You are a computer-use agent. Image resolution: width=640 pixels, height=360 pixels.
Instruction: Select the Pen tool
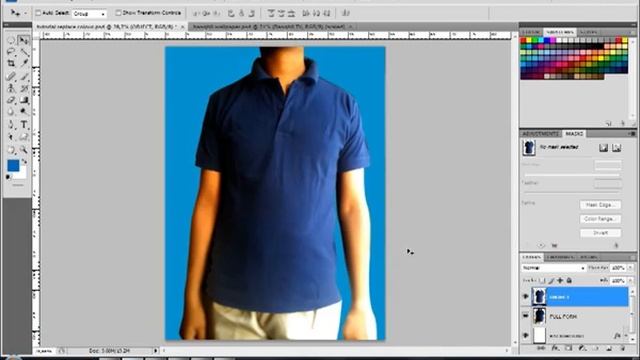(x=11, y=125)
